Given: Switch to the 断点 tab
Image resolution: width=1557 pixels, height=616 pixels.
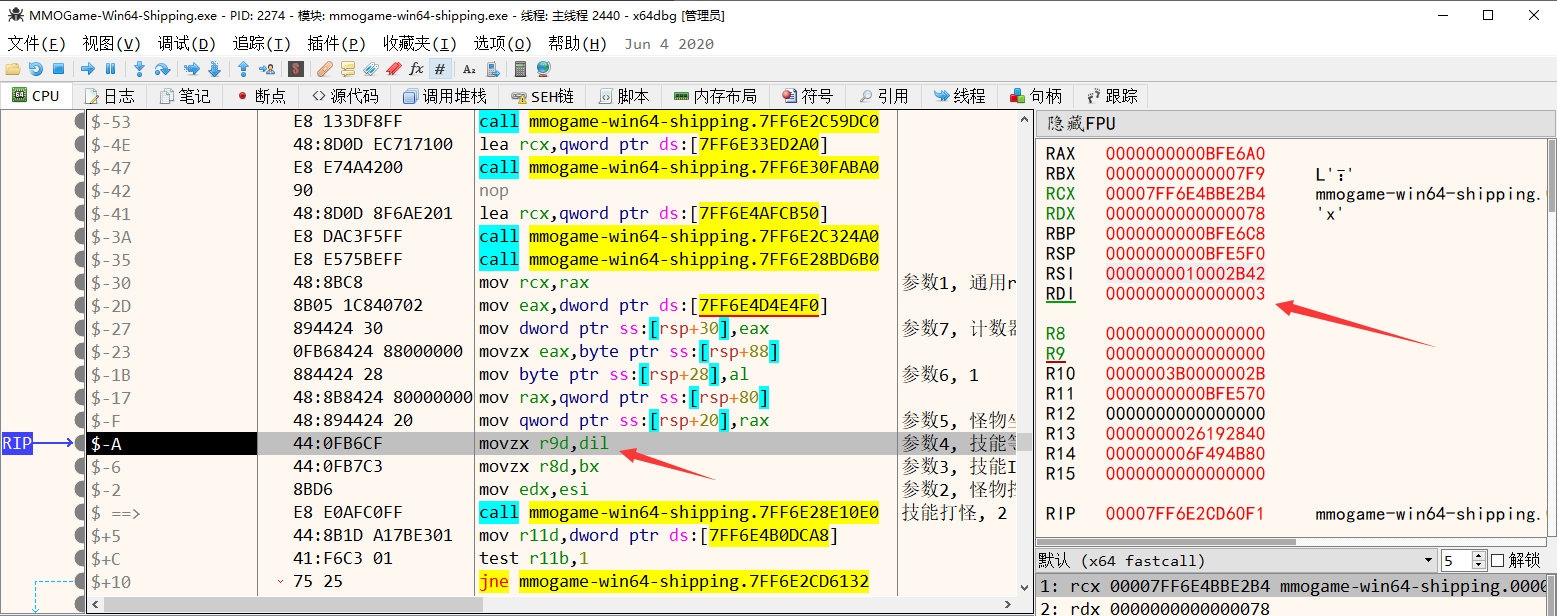Looking at the screenshot, I should [x=260, y=96].
